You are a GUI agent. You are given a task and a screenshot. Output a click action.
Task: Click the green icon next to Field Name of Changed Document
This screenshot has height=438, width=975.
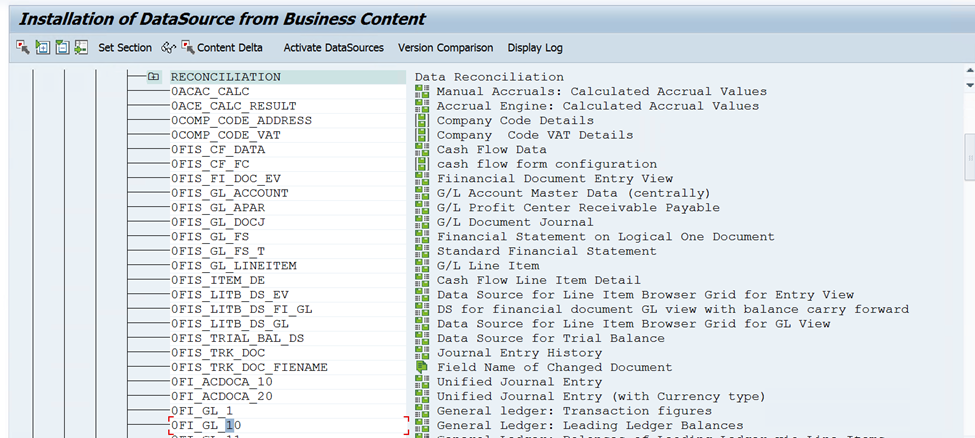pyautogui.click(x=422, y=367)
